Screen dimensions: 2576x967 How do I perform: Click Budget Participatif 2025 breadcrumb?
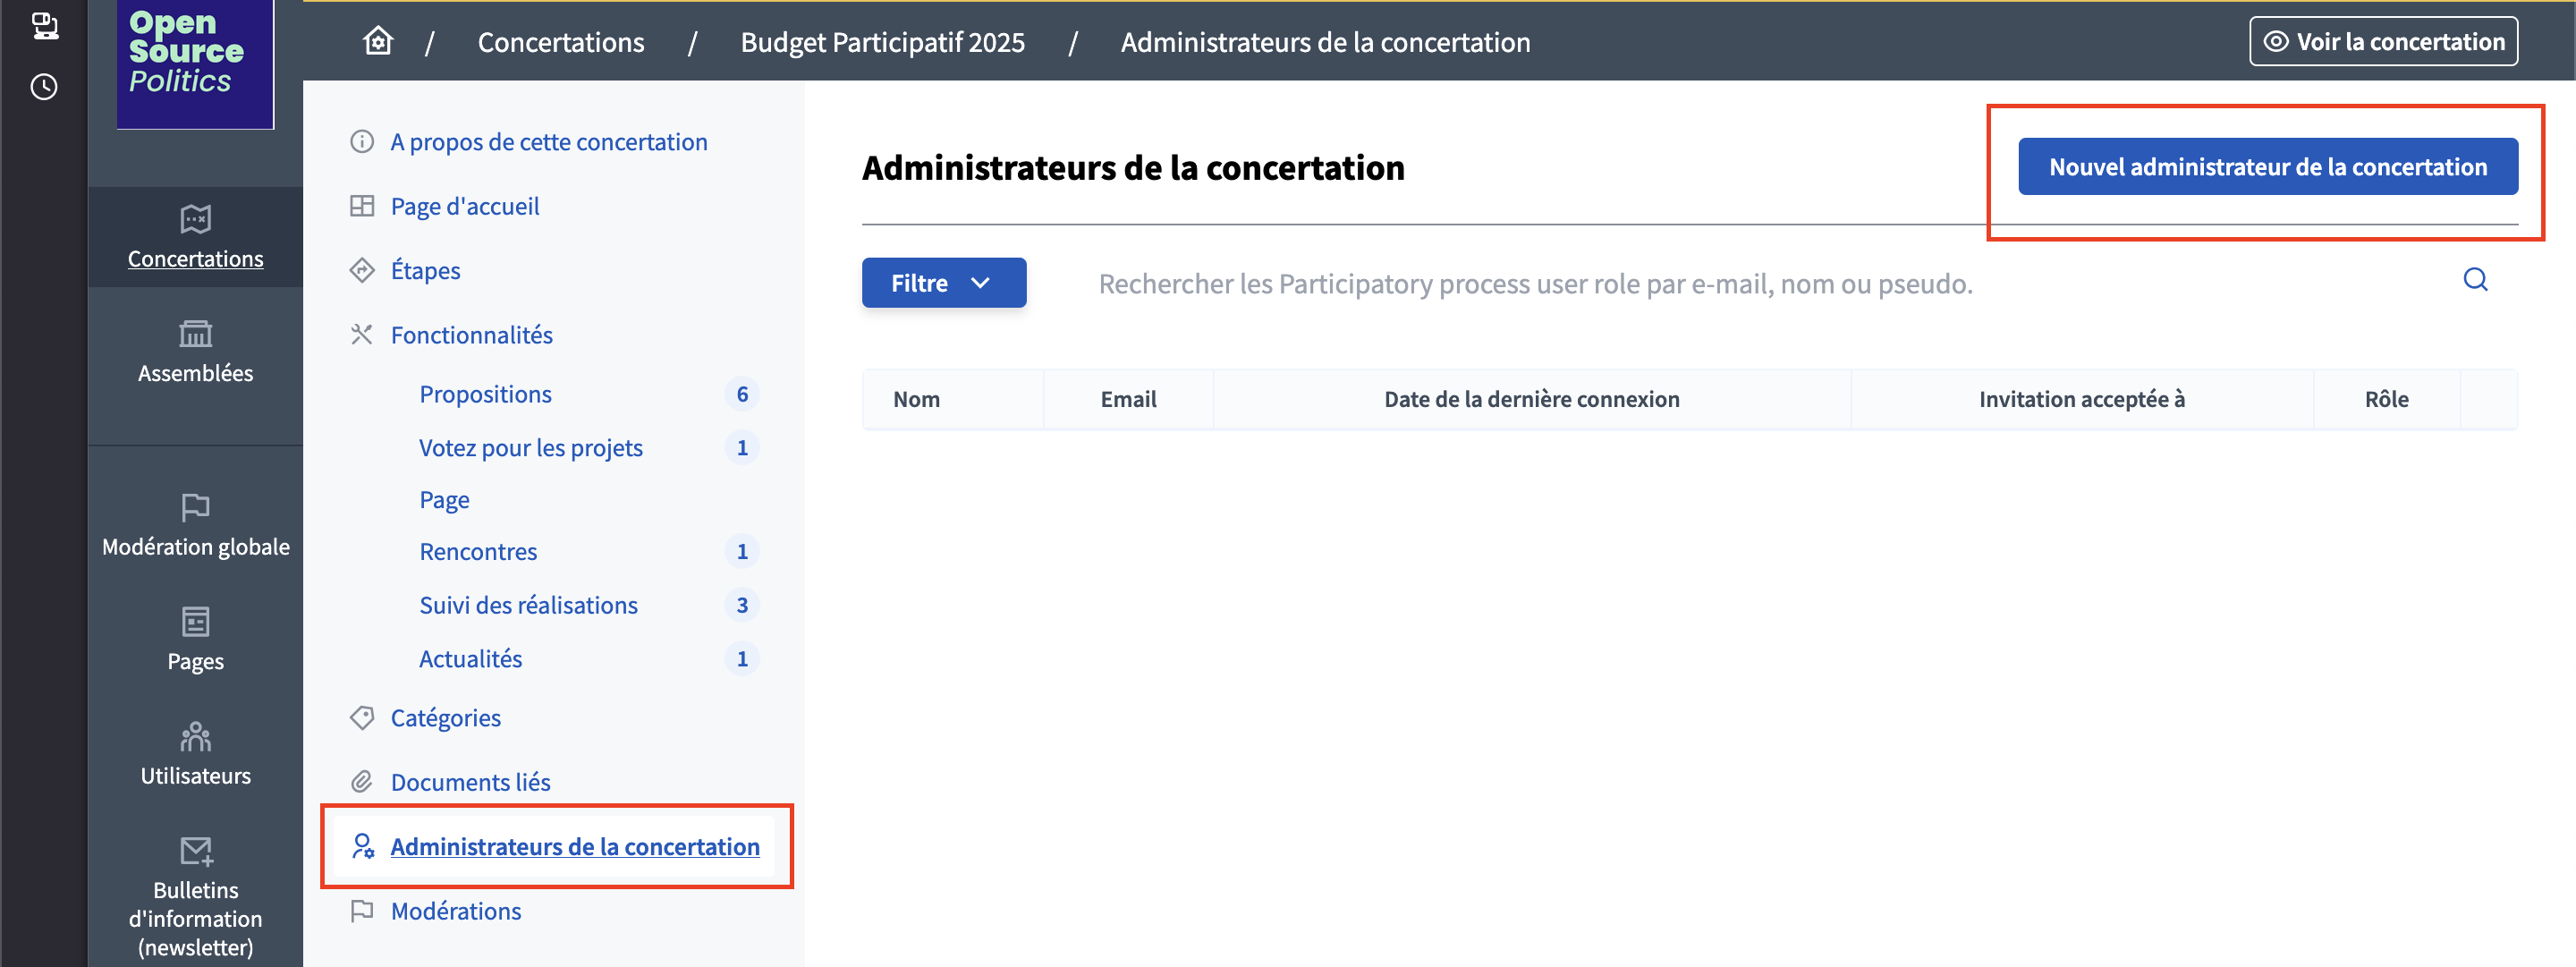click(x=882, y=42)
